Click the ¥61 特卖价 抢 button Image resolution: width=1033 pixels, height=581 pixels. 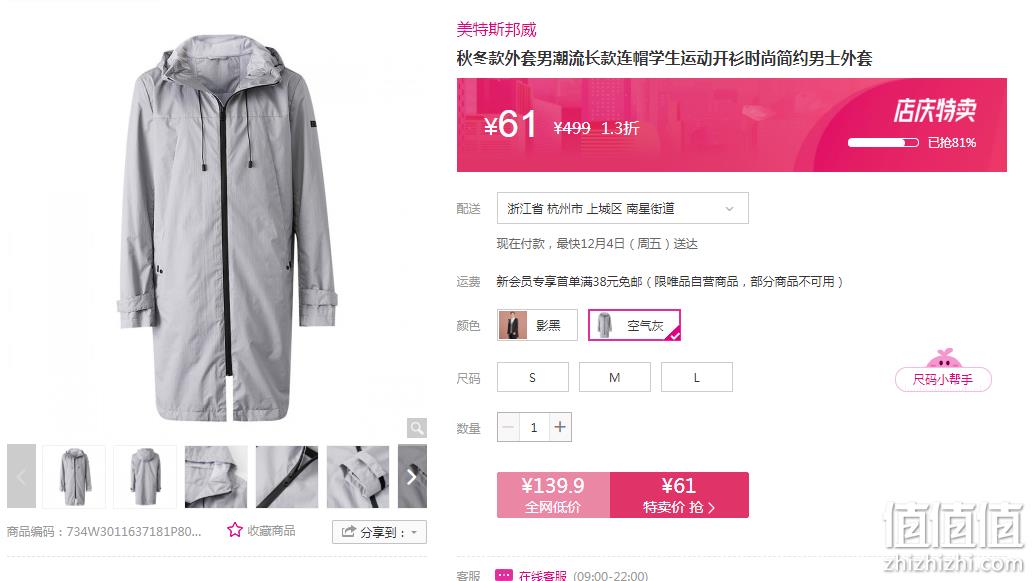679,495
